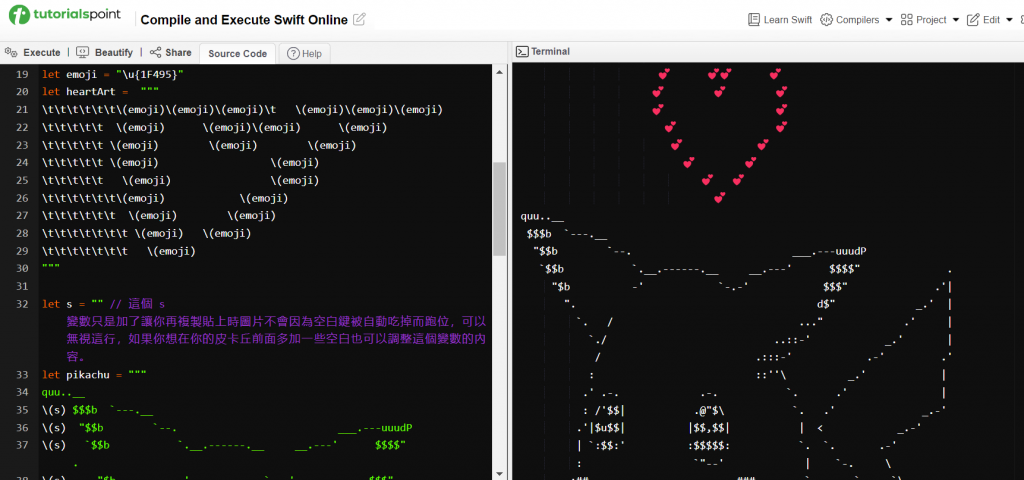Select the Terminal panel tab

pos(543,51)
